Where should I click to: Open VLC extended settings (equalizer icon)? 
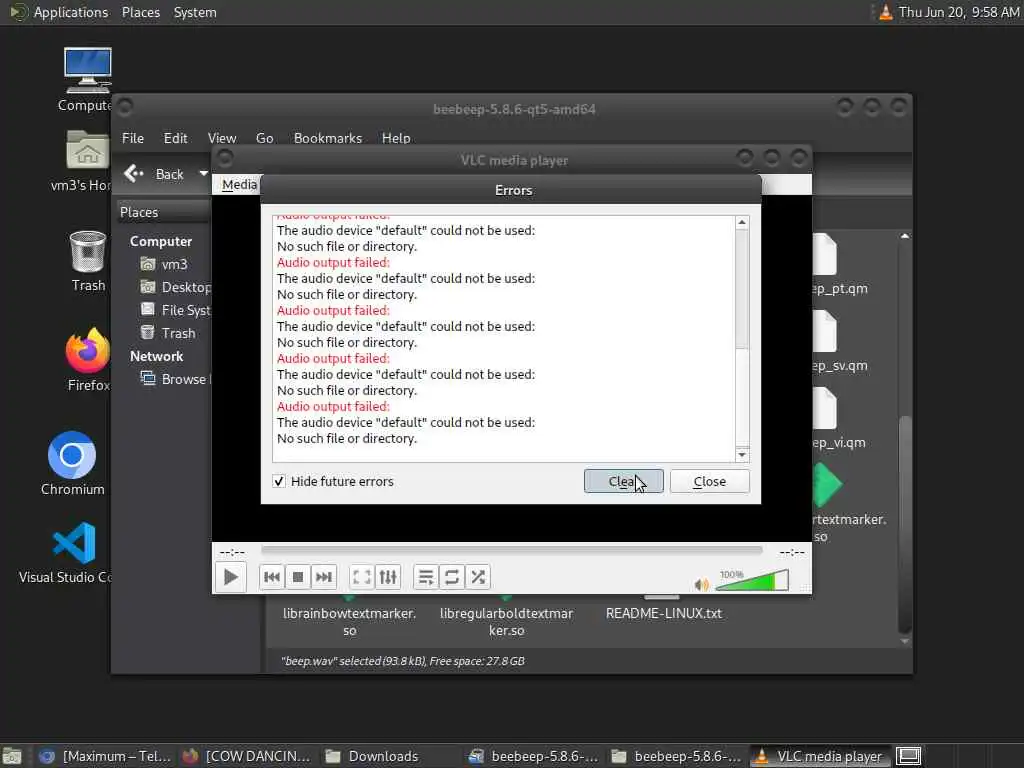388,577
